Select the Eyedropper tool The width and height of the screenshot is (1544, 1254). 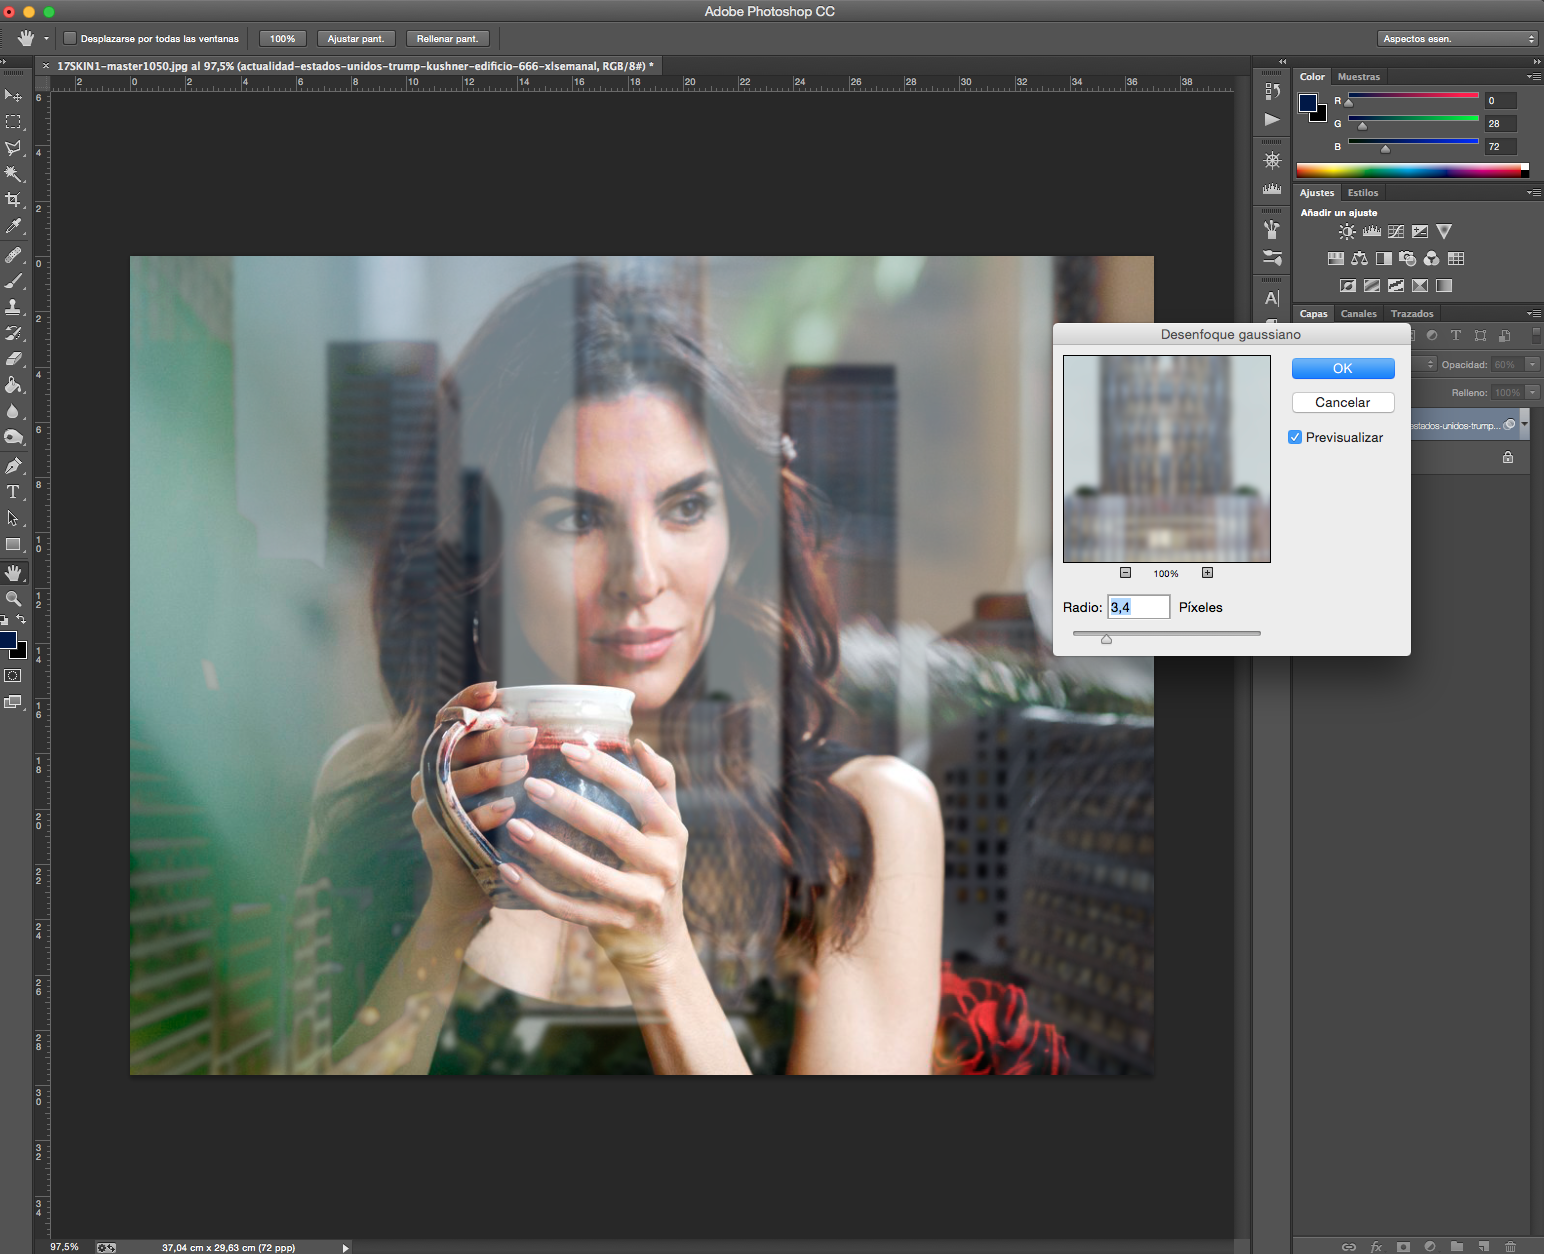pyautogui.click(x=13, y=227)
